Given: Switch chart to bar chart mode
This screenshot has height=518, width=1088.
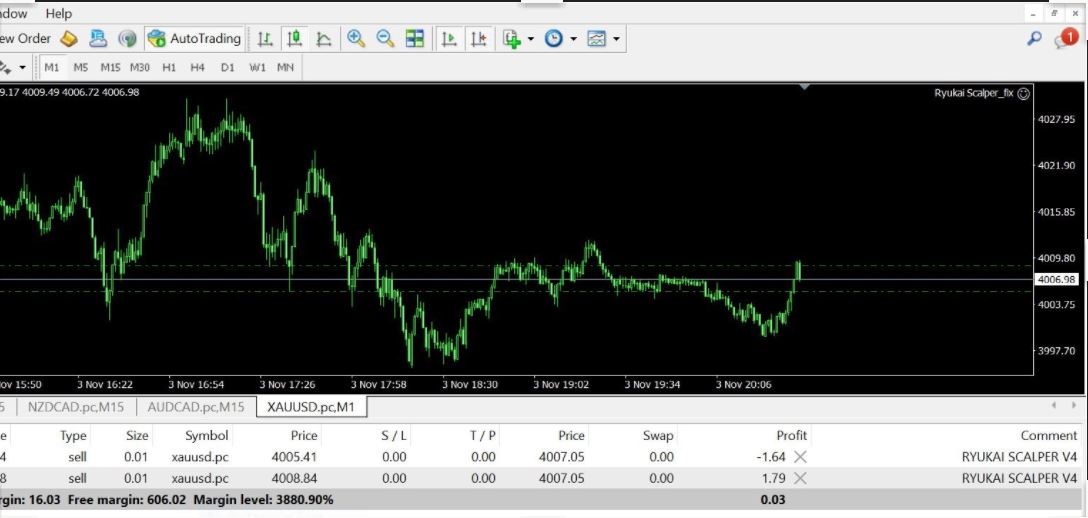Looking at the screenshot, I should pos(265,39).
